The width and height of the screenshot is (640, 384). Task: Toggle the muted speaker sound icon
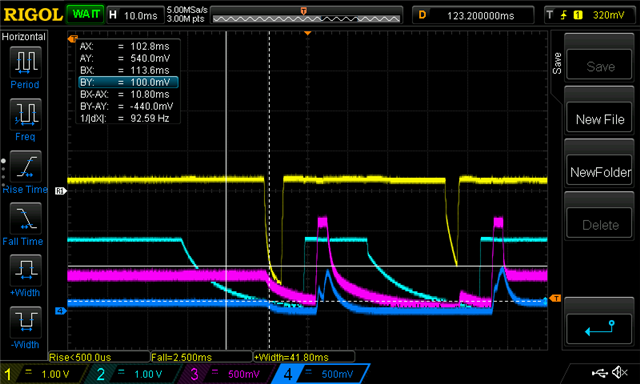click(x=620, y=372)
